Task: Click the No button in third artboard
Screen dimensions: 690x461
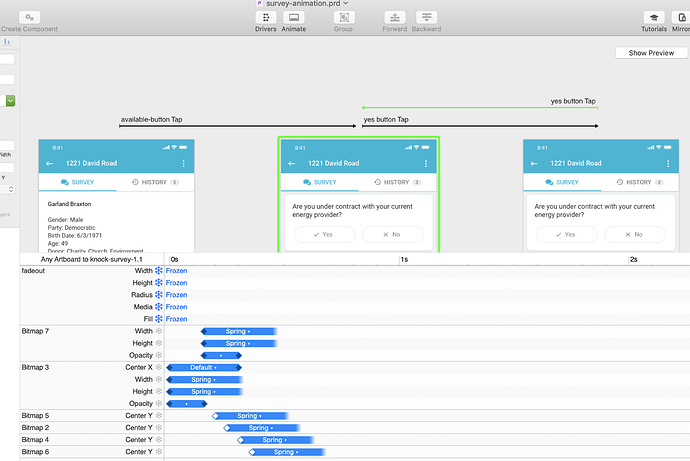Action: (635, 234)
